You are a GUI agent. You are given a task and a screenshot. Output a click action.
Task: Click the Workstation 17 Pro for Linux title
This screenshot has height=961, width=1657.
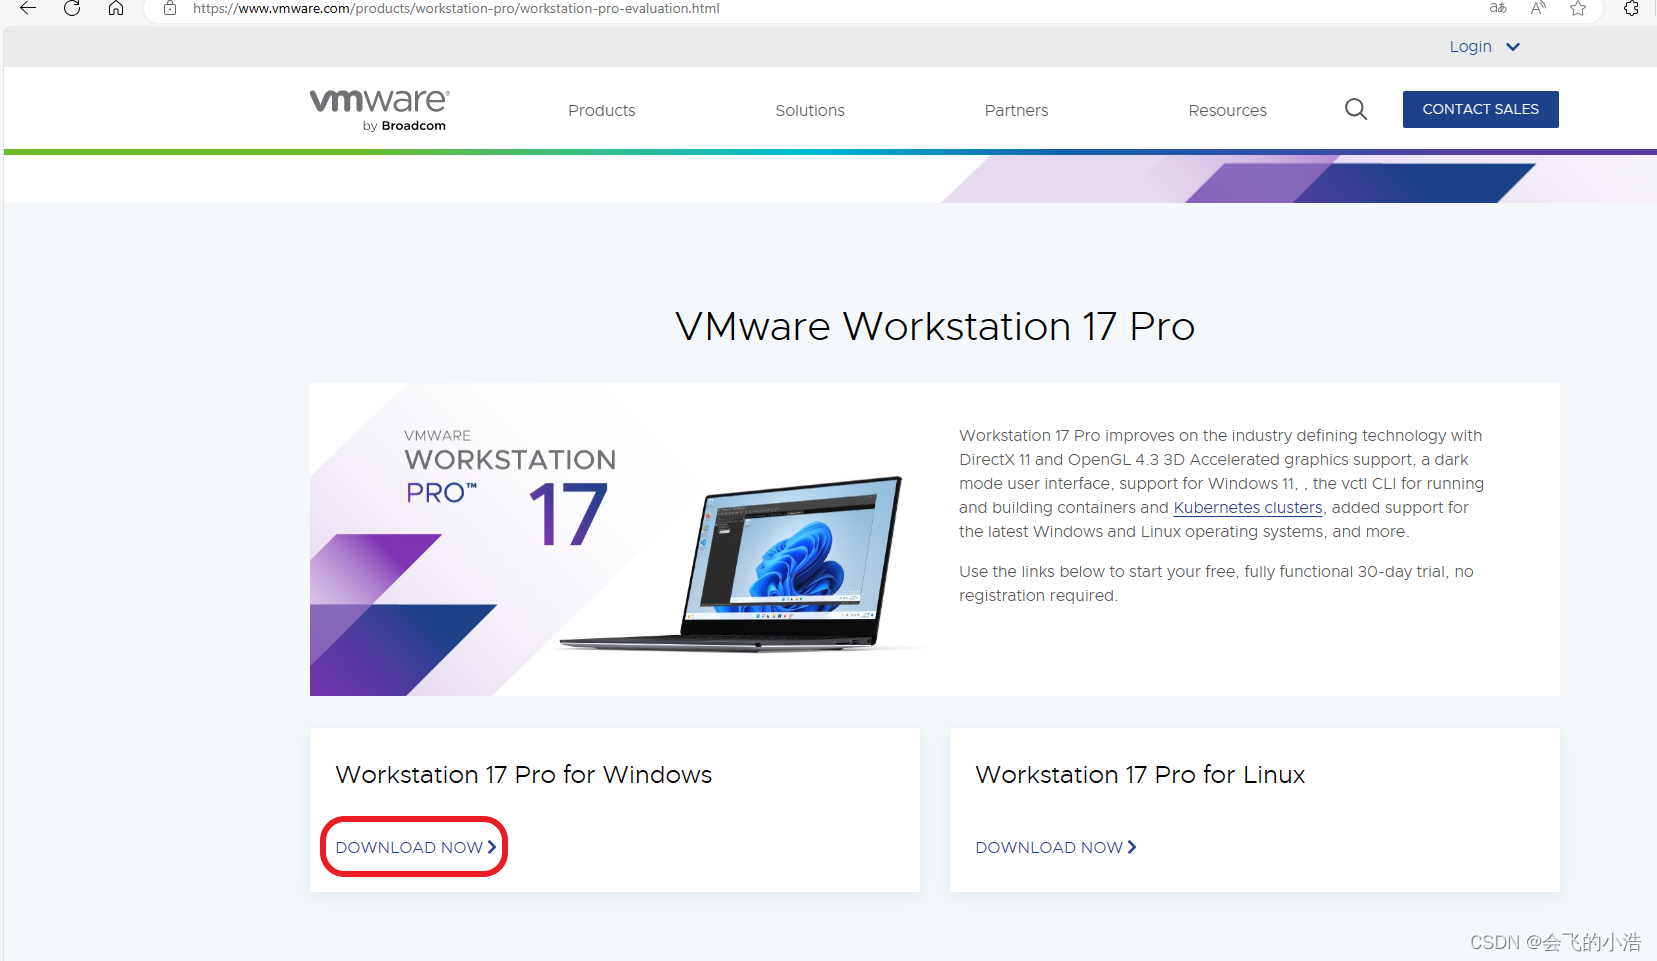click(x=1140, y=775)
